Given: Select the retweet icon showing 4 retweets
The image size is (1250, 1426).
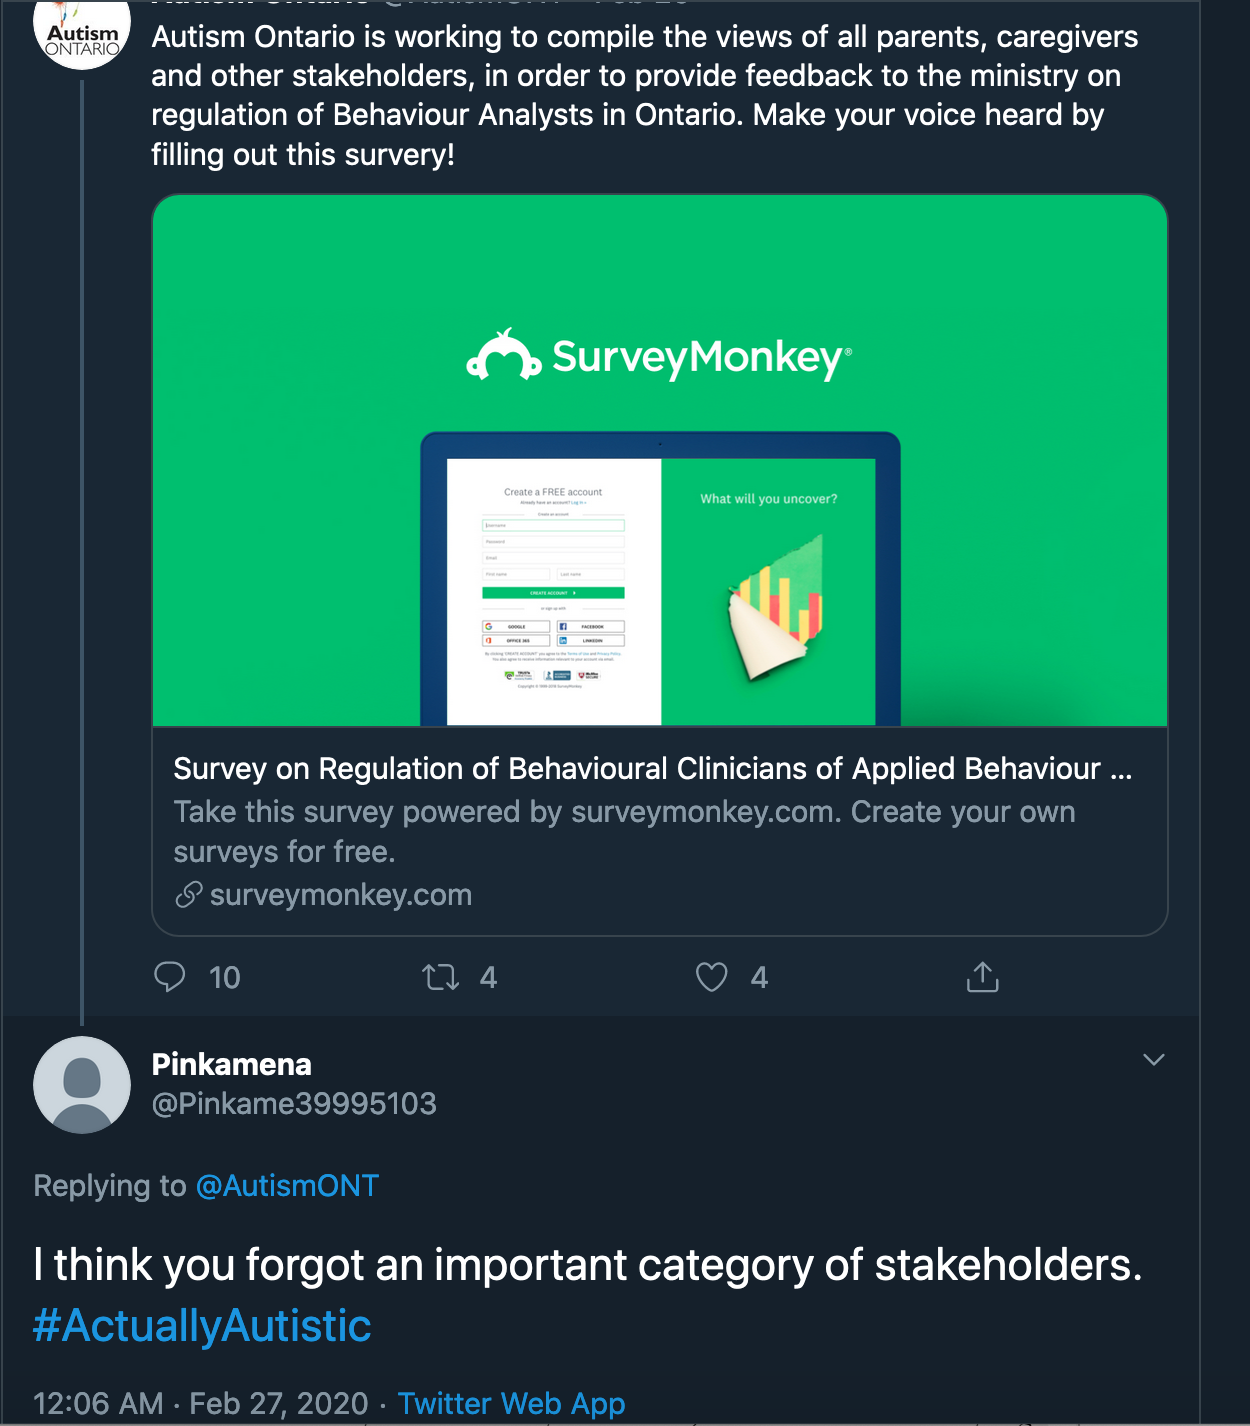Looking at the screenshot, I should (440, 977).
